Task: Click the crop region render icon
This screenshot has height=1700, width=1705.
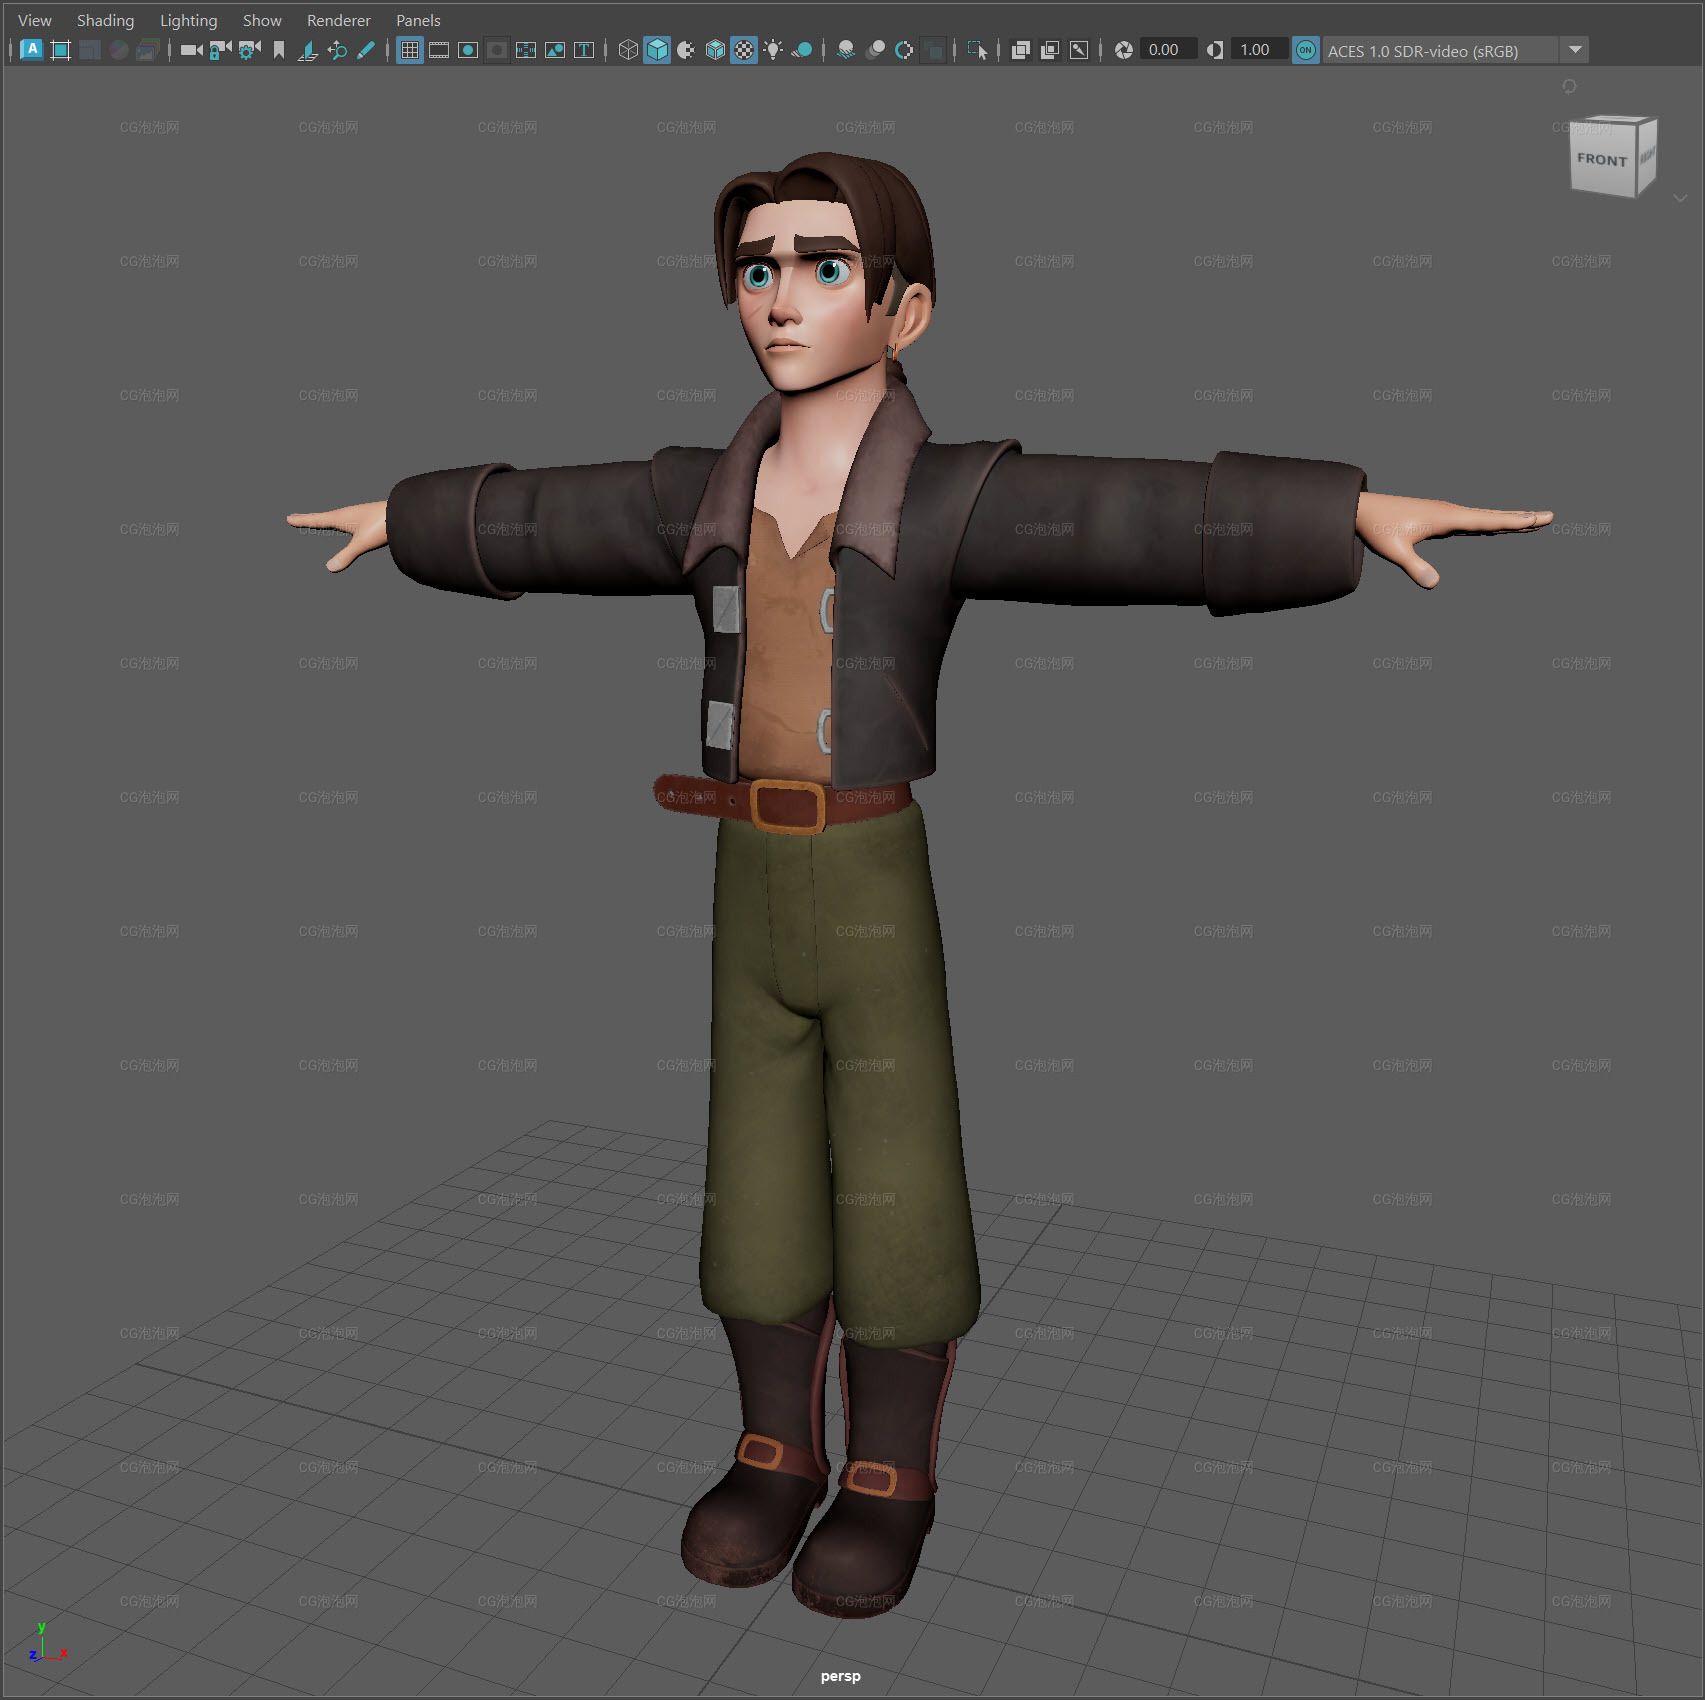Action: pyautogui.click(x=60, y=50)
